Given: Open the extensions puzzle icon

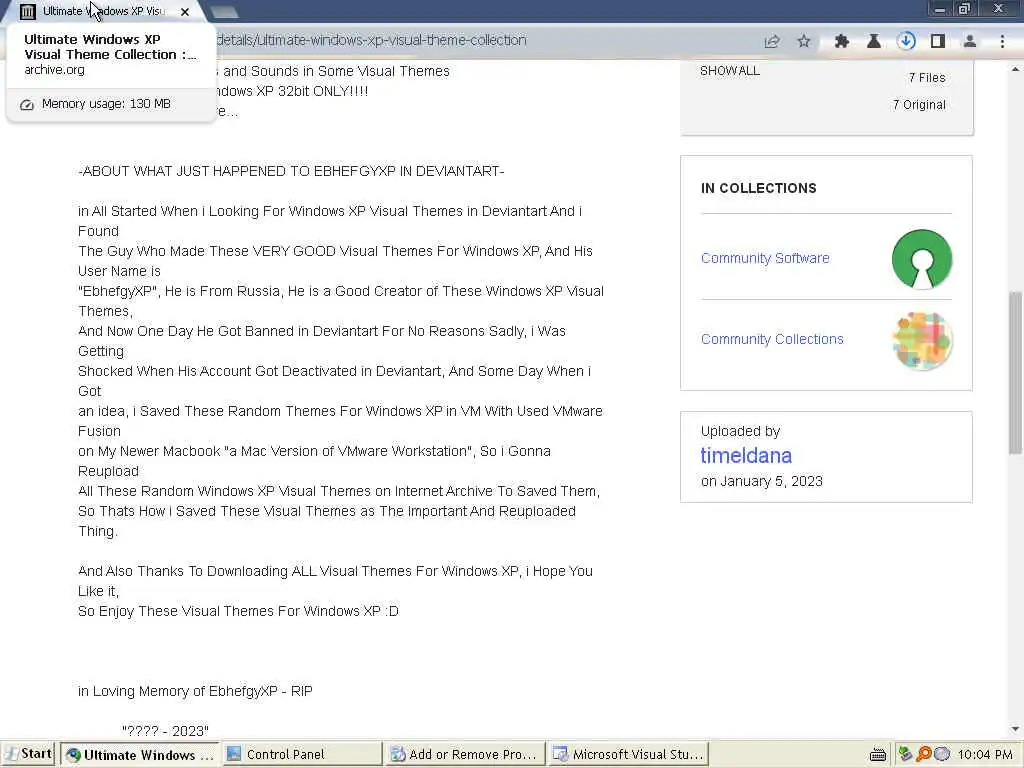Looking at the screenshot, I should [842, 41].
